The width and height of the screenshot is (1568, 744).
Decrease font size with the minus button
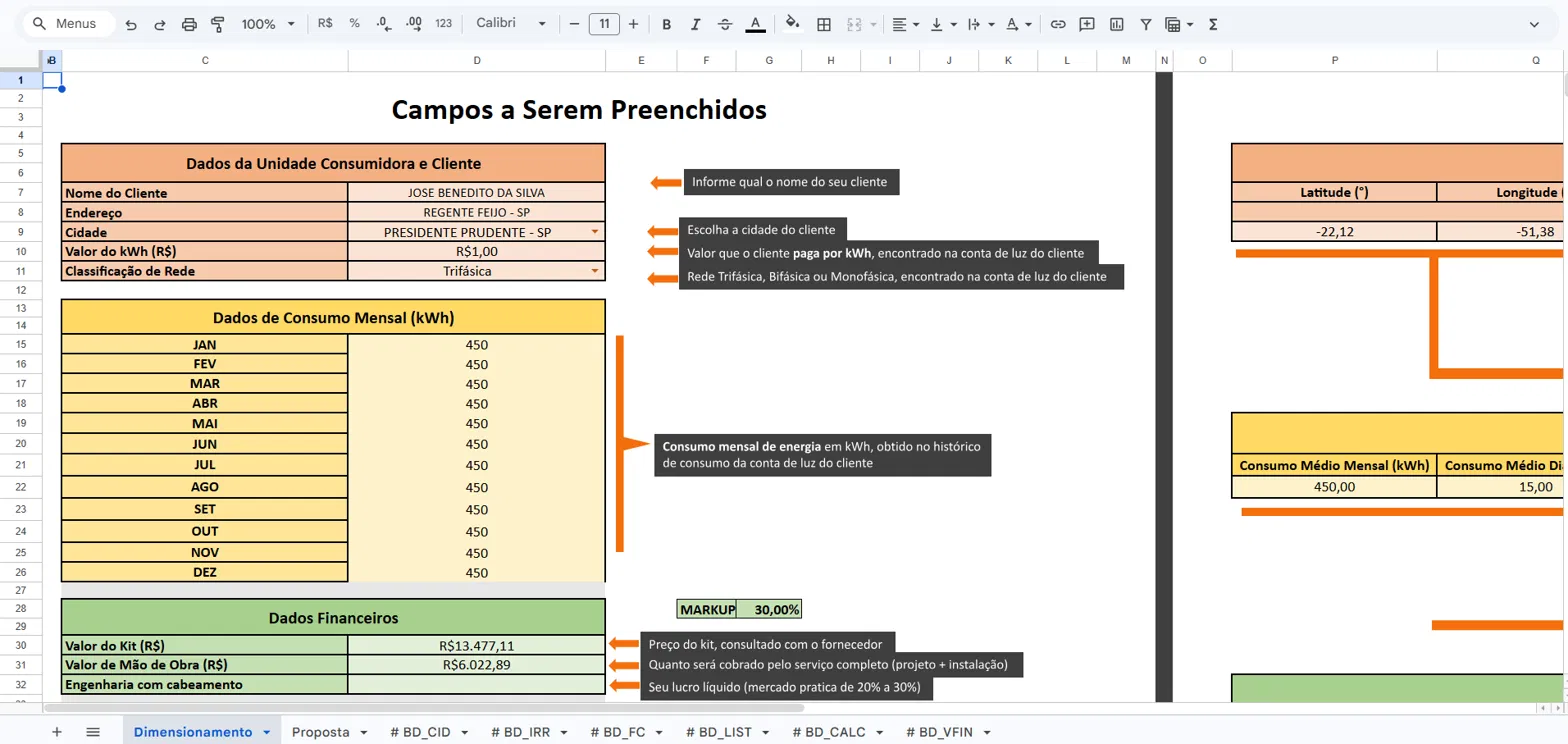point(574,23)
